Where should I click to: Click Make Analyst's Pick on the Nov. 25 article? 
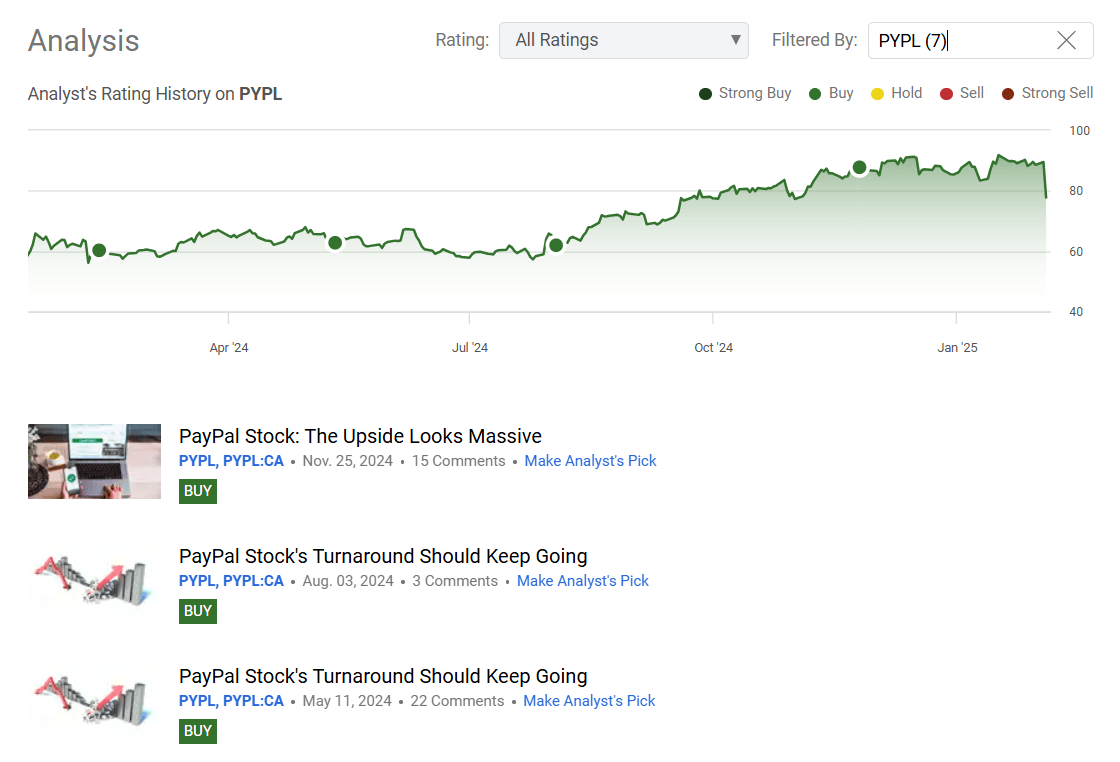[590, 461]
